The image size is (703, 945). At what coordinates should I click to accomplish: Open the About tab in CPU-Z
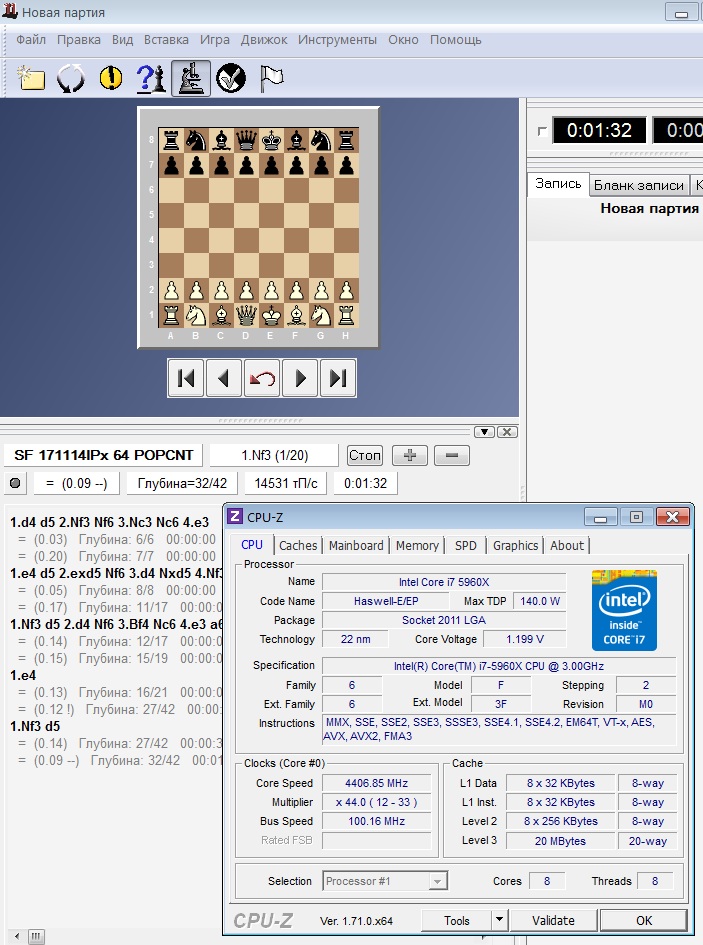567,545
